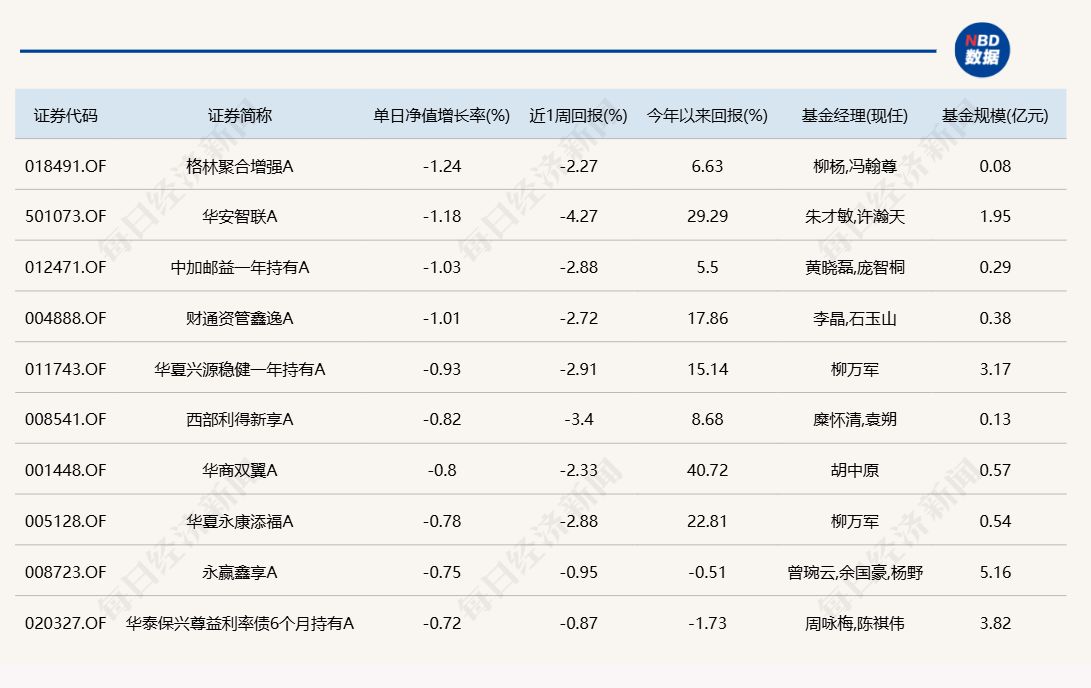Click manager name 胡中原
This screenshot has height=688, width=1091.
coord(854,471)
